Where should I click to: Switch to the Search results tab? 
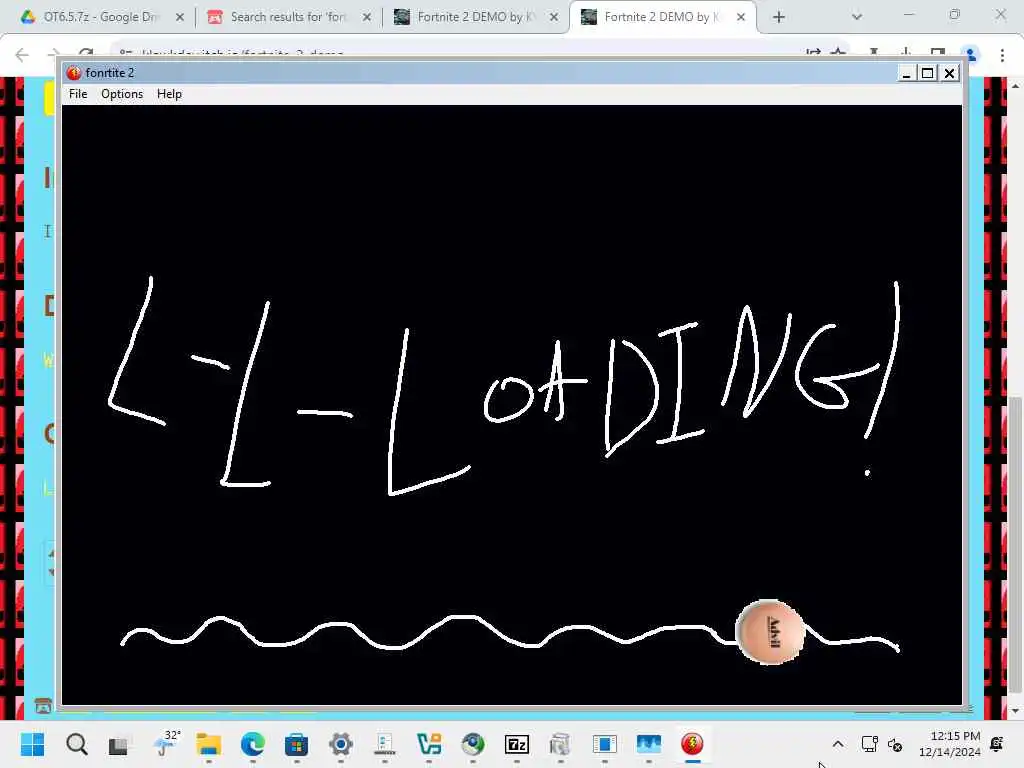pyautogui.click(x=287, y=17)
